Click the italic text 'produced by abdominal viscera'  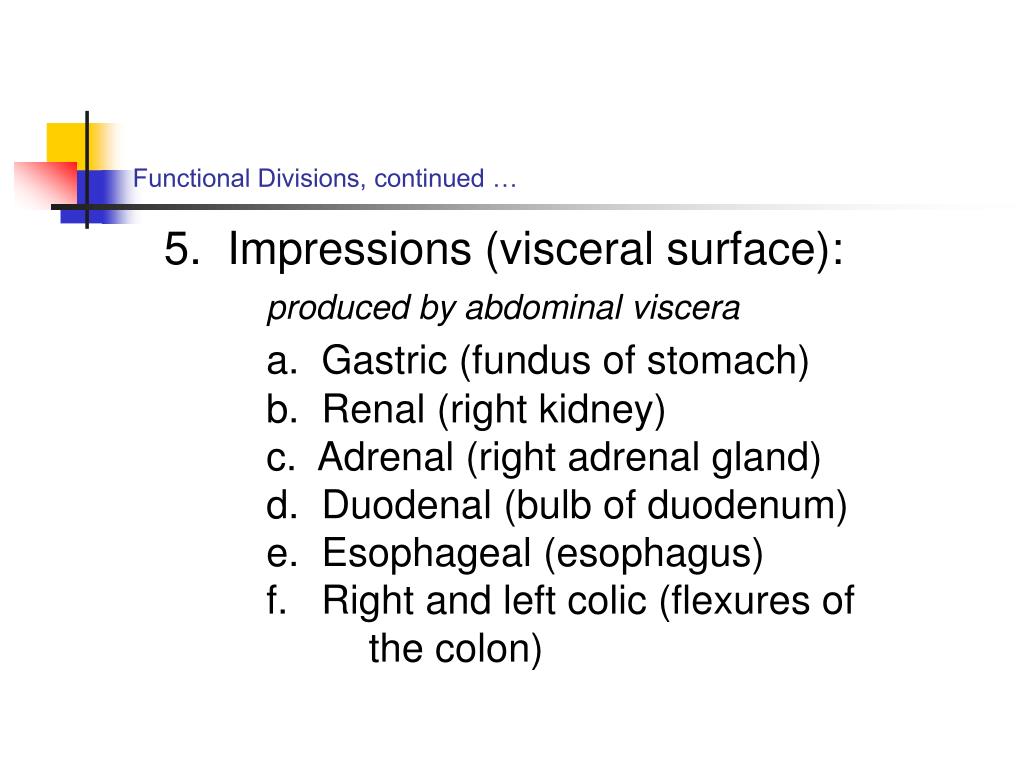[x=504, y=308]
